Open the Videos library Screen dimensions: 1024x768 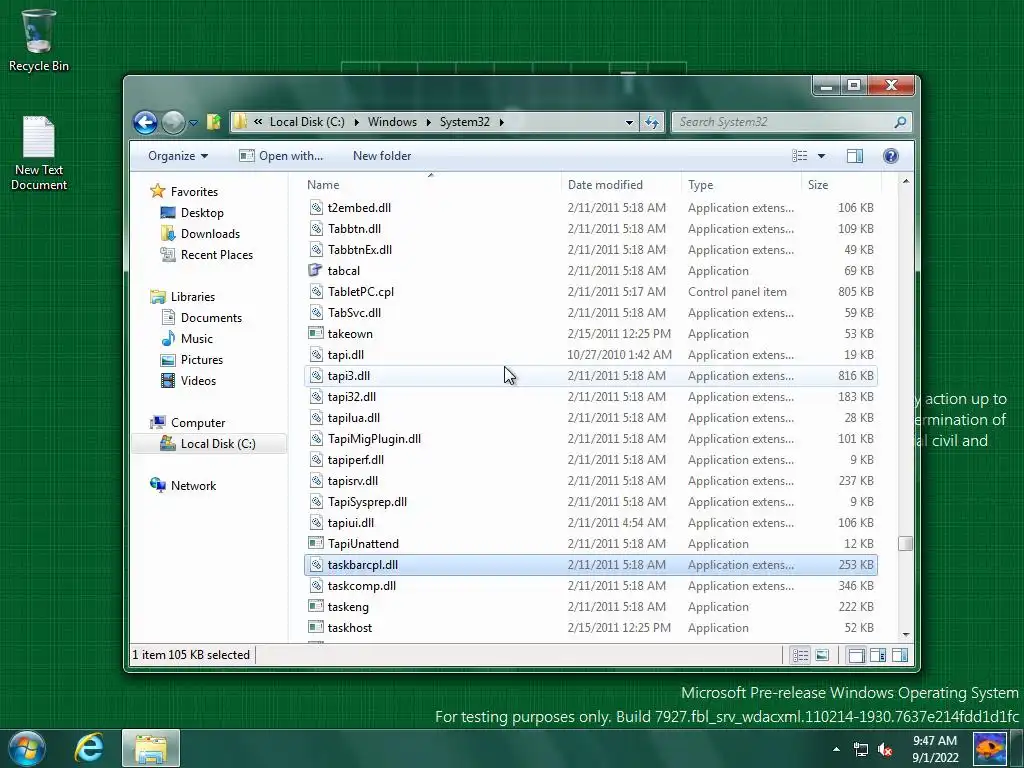[x=198, y=380]
